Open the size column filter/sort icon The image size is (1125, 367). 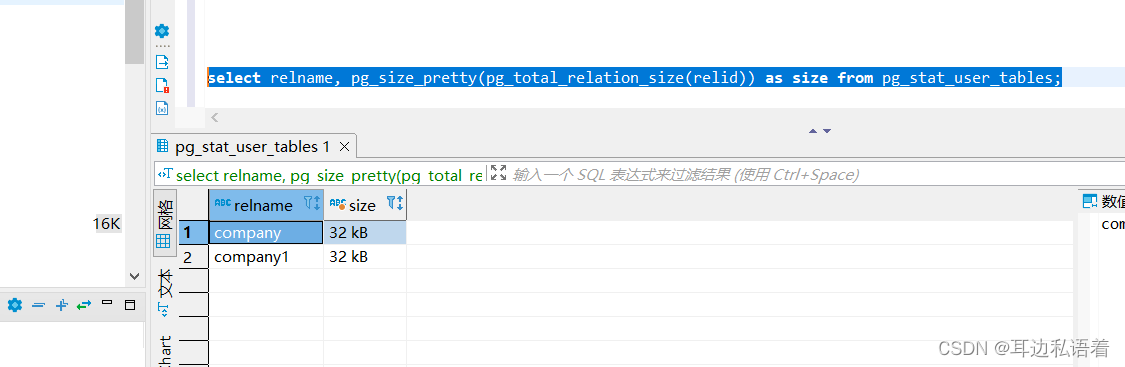[395, 204]
